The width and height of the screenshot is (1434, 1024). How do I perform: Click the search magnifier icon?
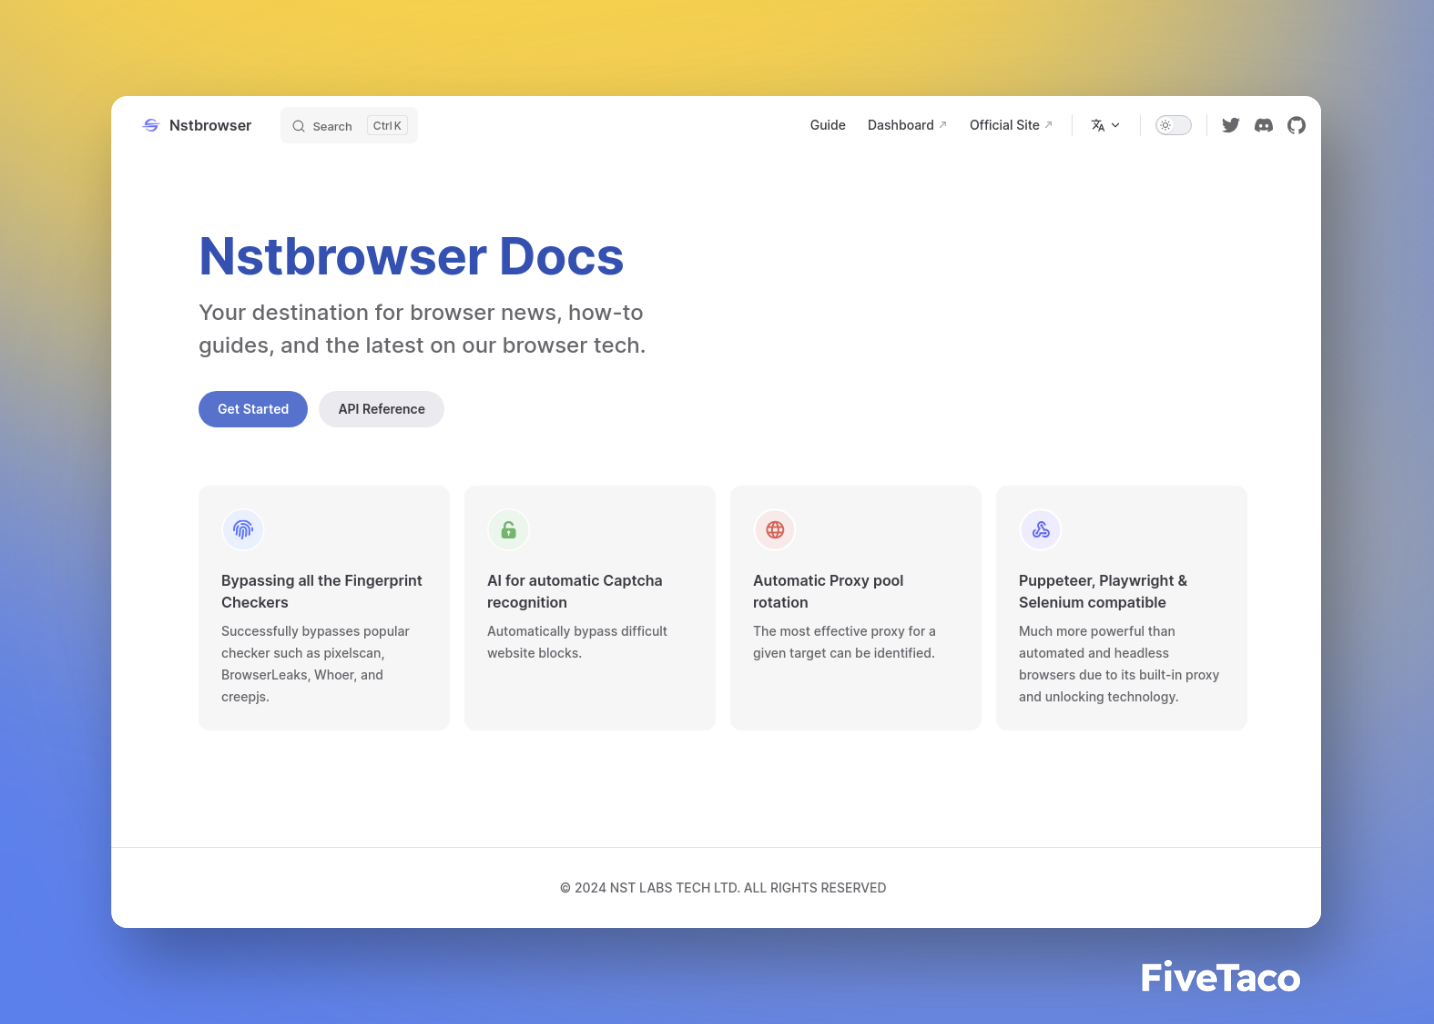pyautogui.click(x=298, y=126)
